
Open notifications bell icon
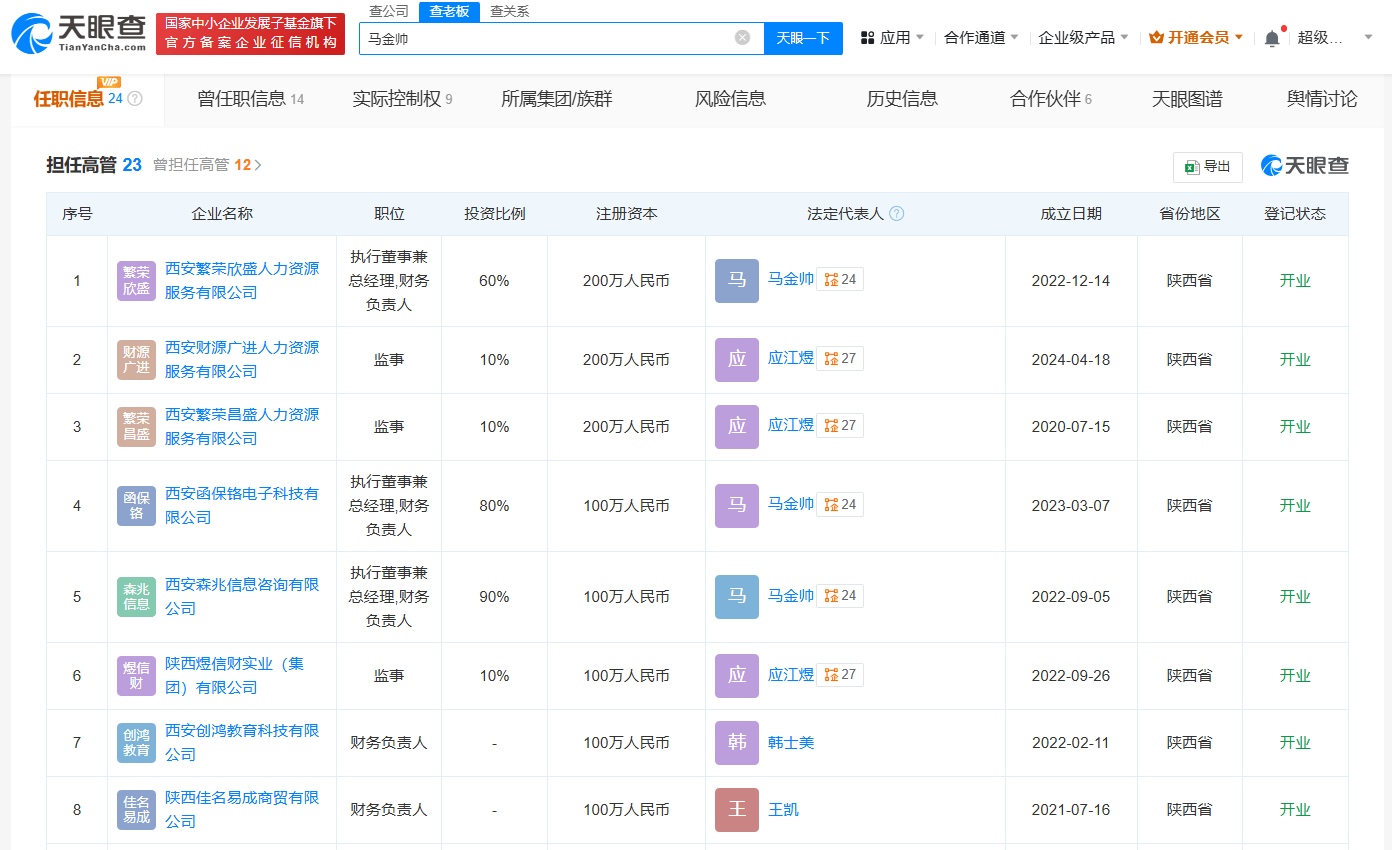point(1271,38)
